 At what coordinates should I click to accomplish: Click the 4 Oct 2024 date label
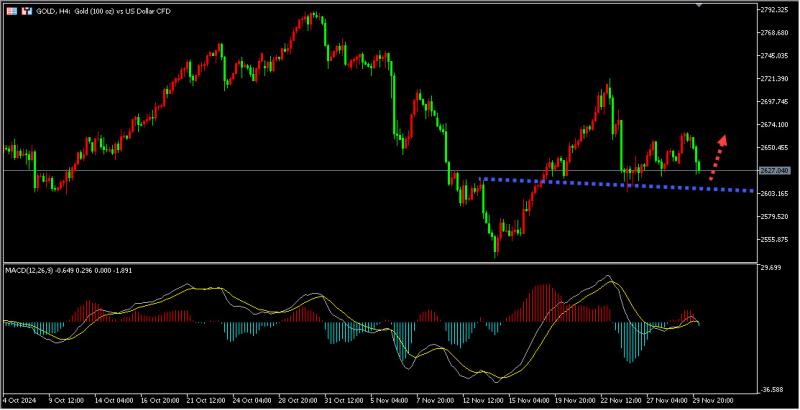(x=19, y=400)
